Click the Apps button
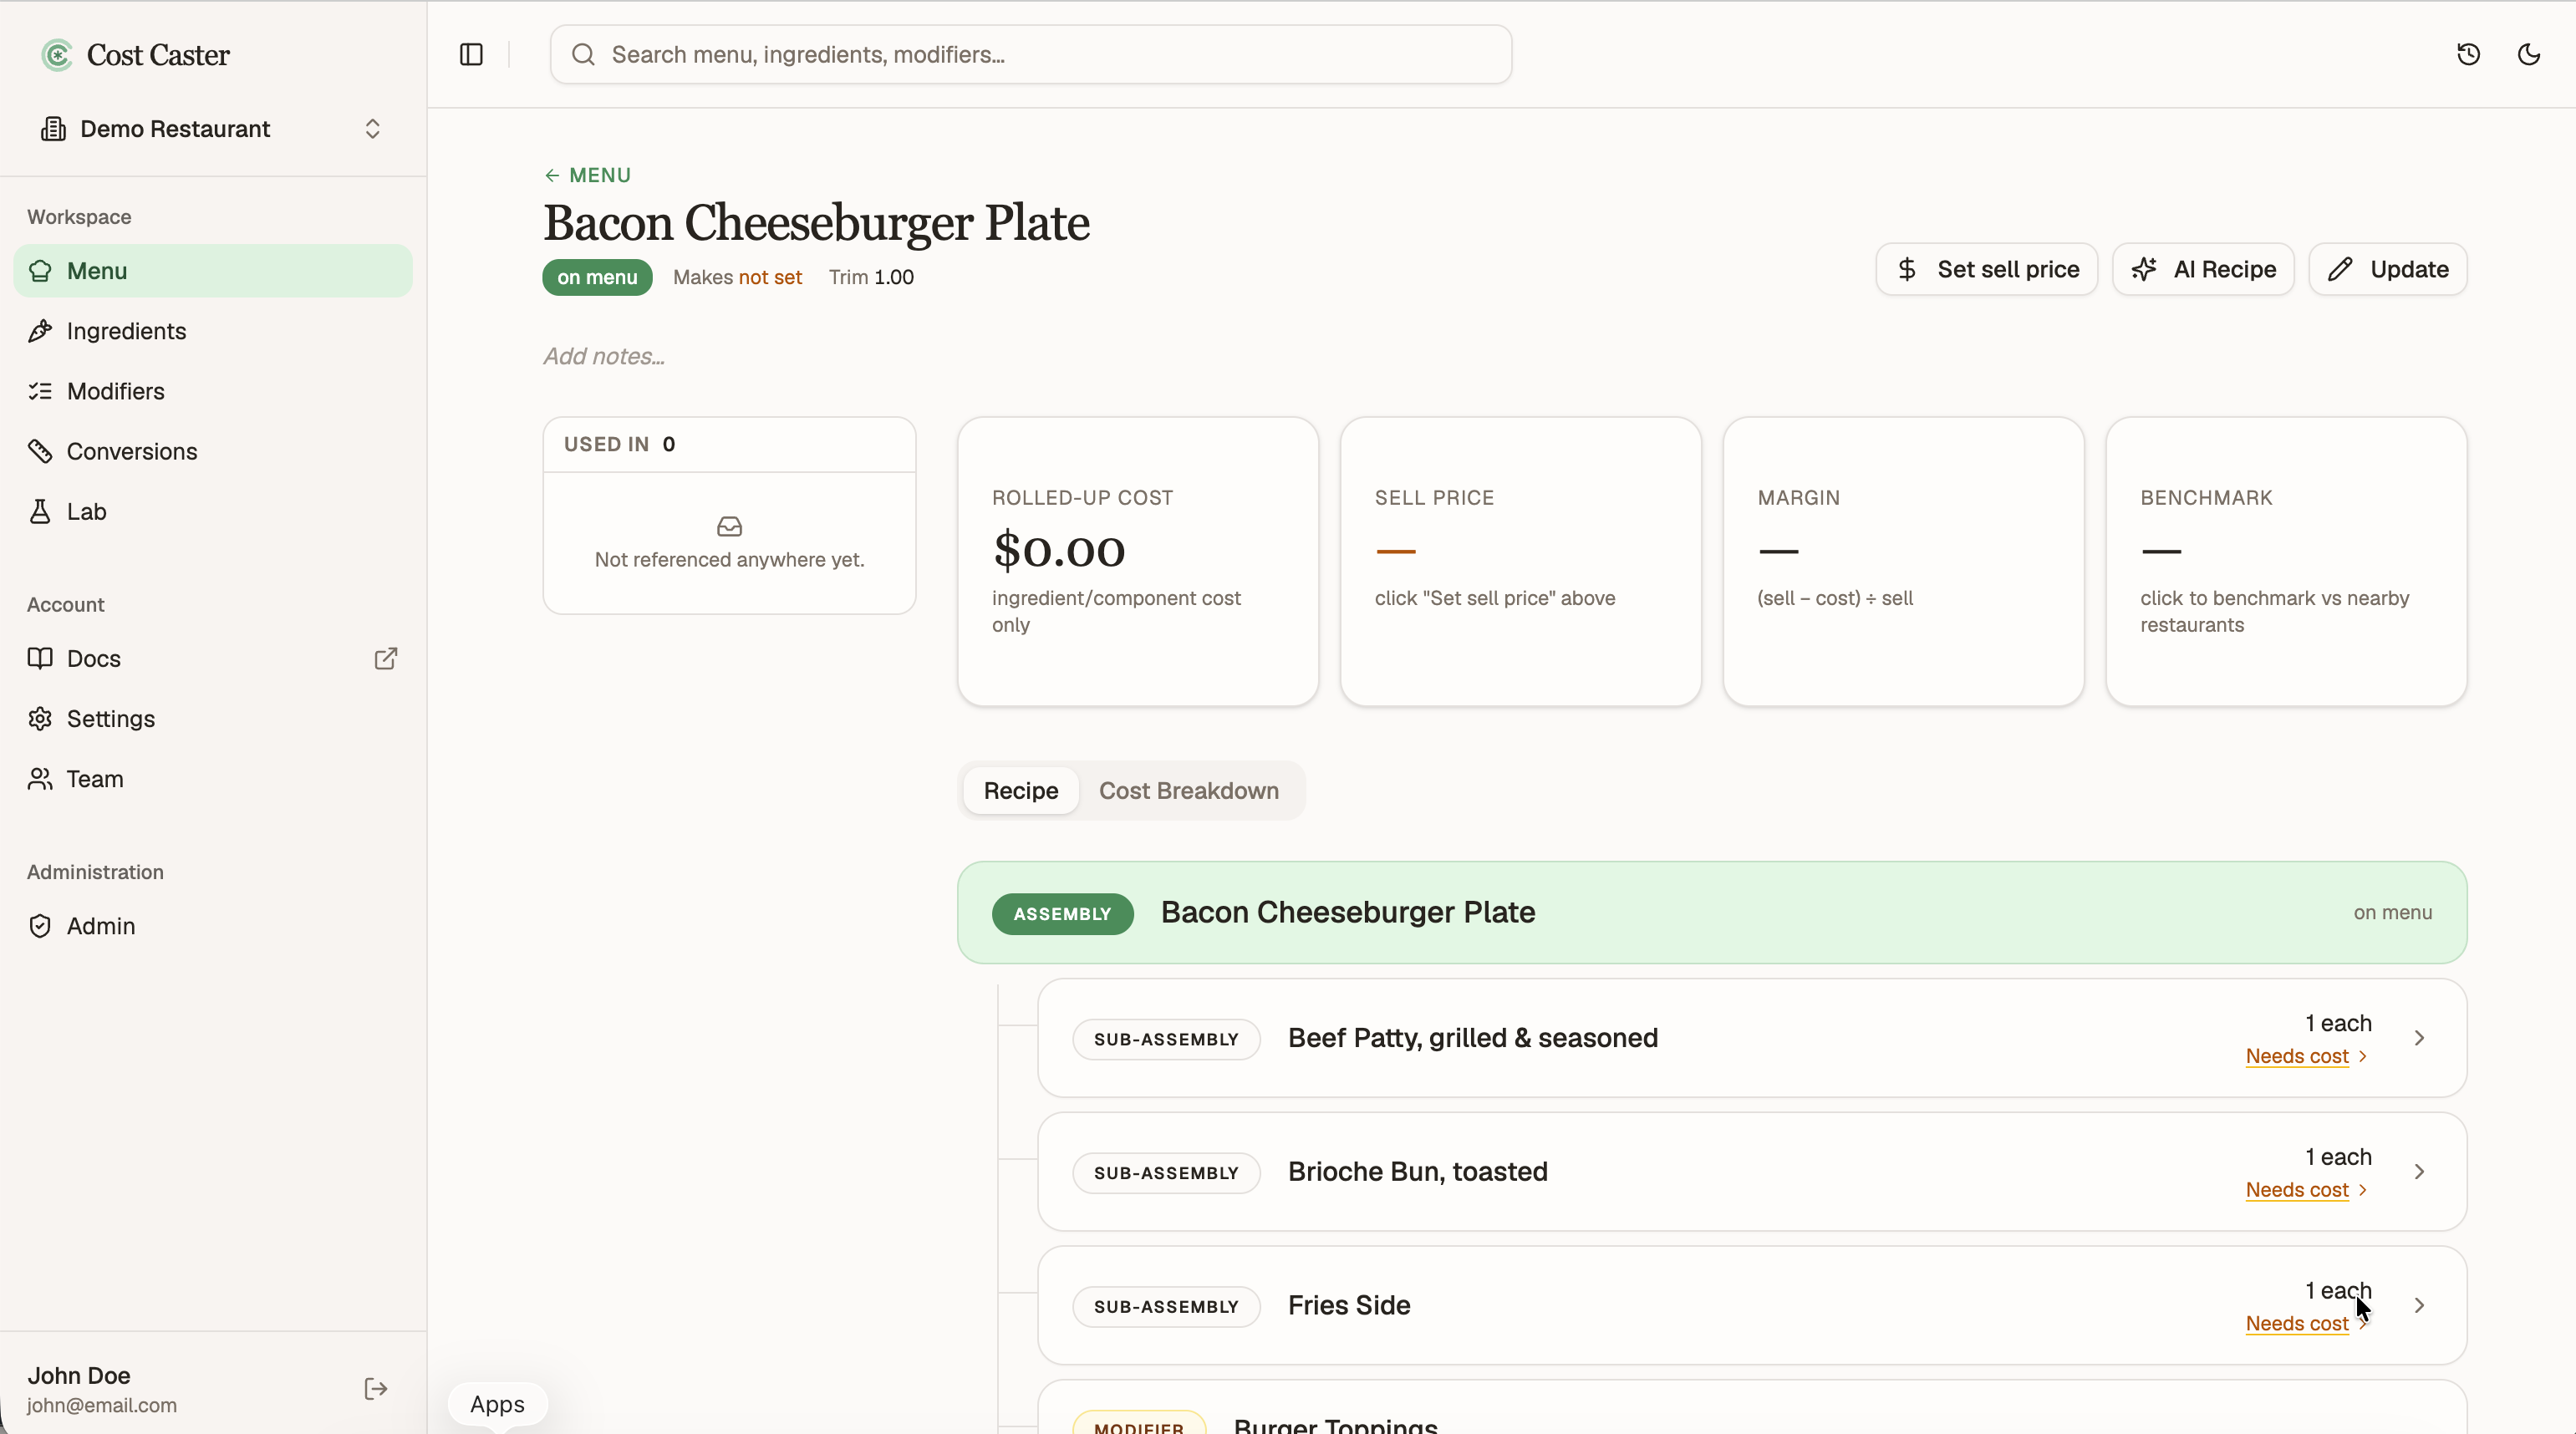Image resolution: width=2576 pixels, height=1434 pixels. [497, 1404]
